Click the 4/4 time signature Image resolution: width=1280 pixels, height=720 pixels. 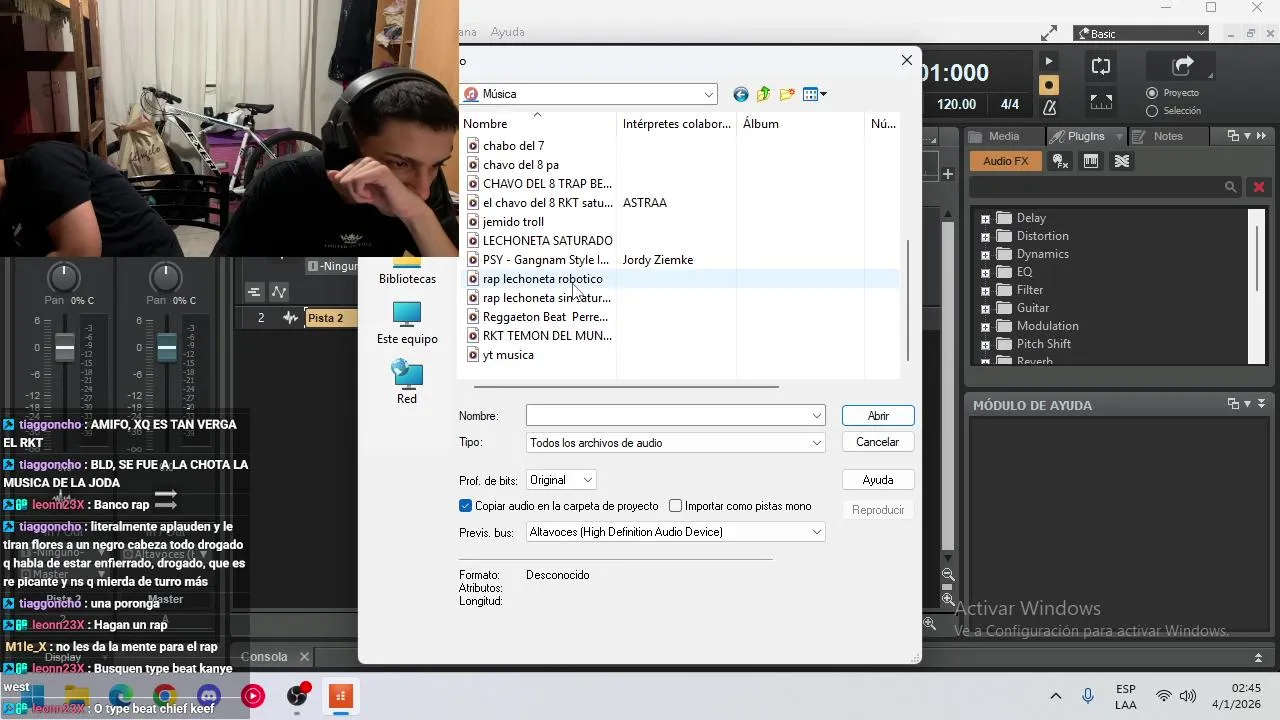point(1010,104)
